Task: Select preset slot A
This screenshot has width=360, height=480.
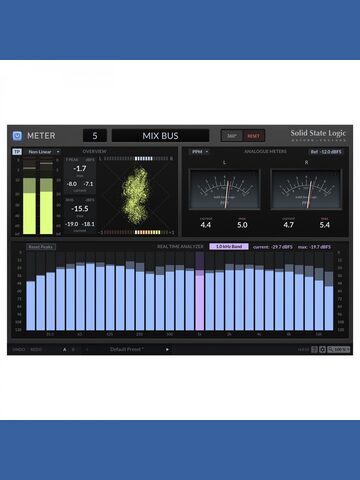Action: [x=65, y=349]
